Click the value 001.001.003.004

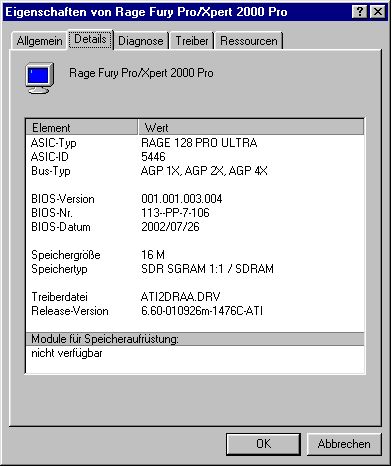[x=182, y=199]
